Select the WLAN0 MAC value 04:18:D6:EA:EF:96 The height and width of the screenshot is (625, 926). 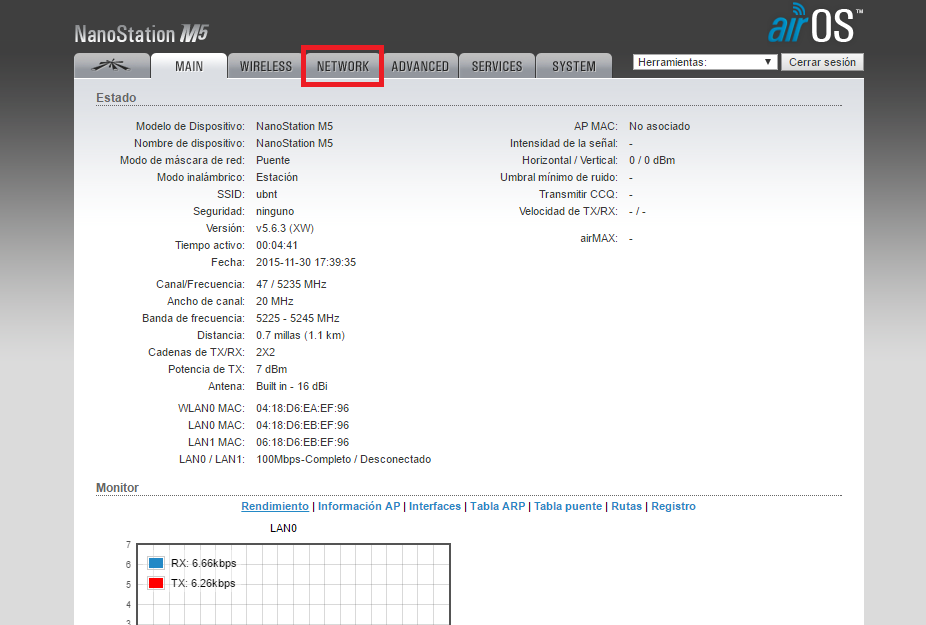tap(302, 408)
